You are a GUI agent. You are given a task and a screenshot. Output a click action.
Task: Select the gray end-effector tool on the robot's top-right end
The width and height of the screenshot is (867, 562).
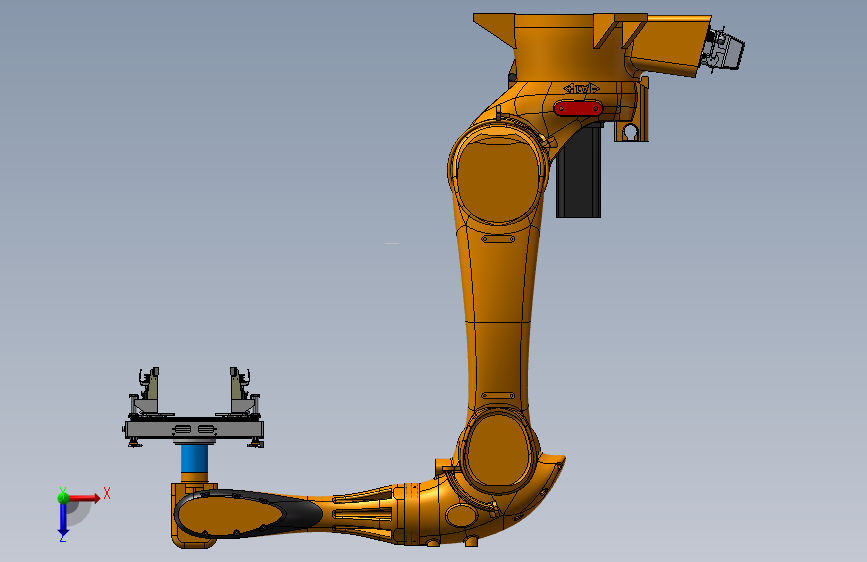point(724,49)
